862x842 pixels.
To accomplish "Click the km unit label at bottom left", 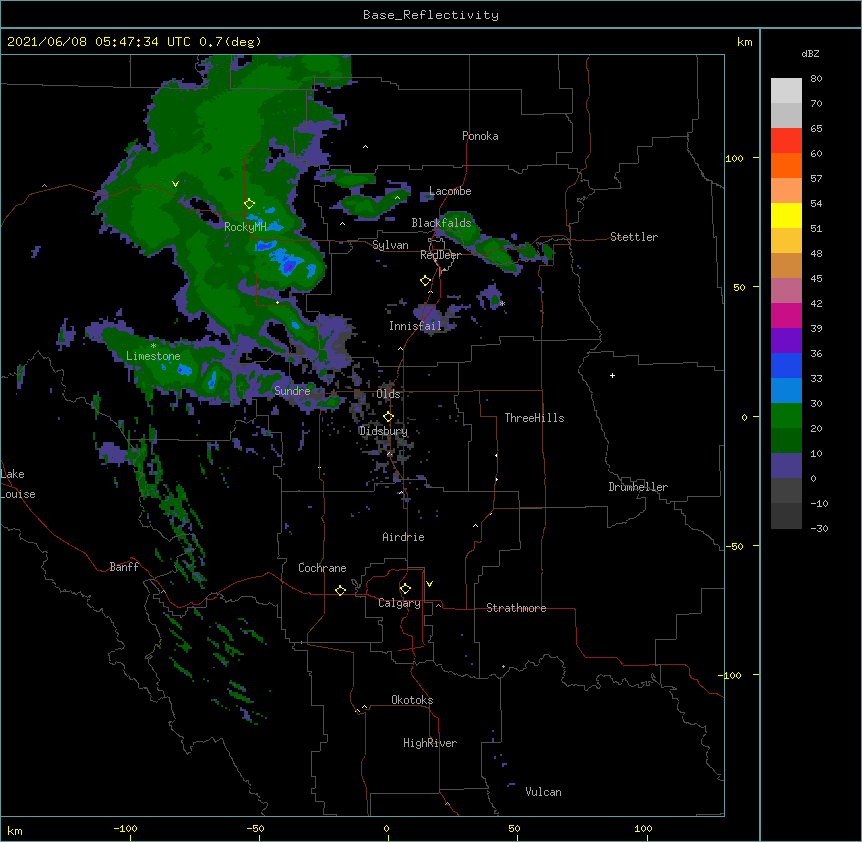I will pos(15,830).
